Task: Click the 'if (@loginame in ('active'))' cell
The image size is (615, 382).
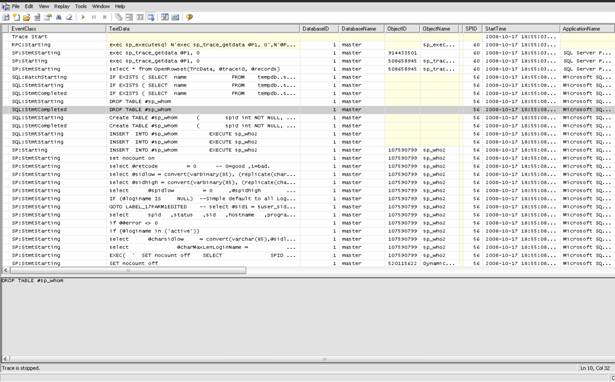Action: point(202,231)
